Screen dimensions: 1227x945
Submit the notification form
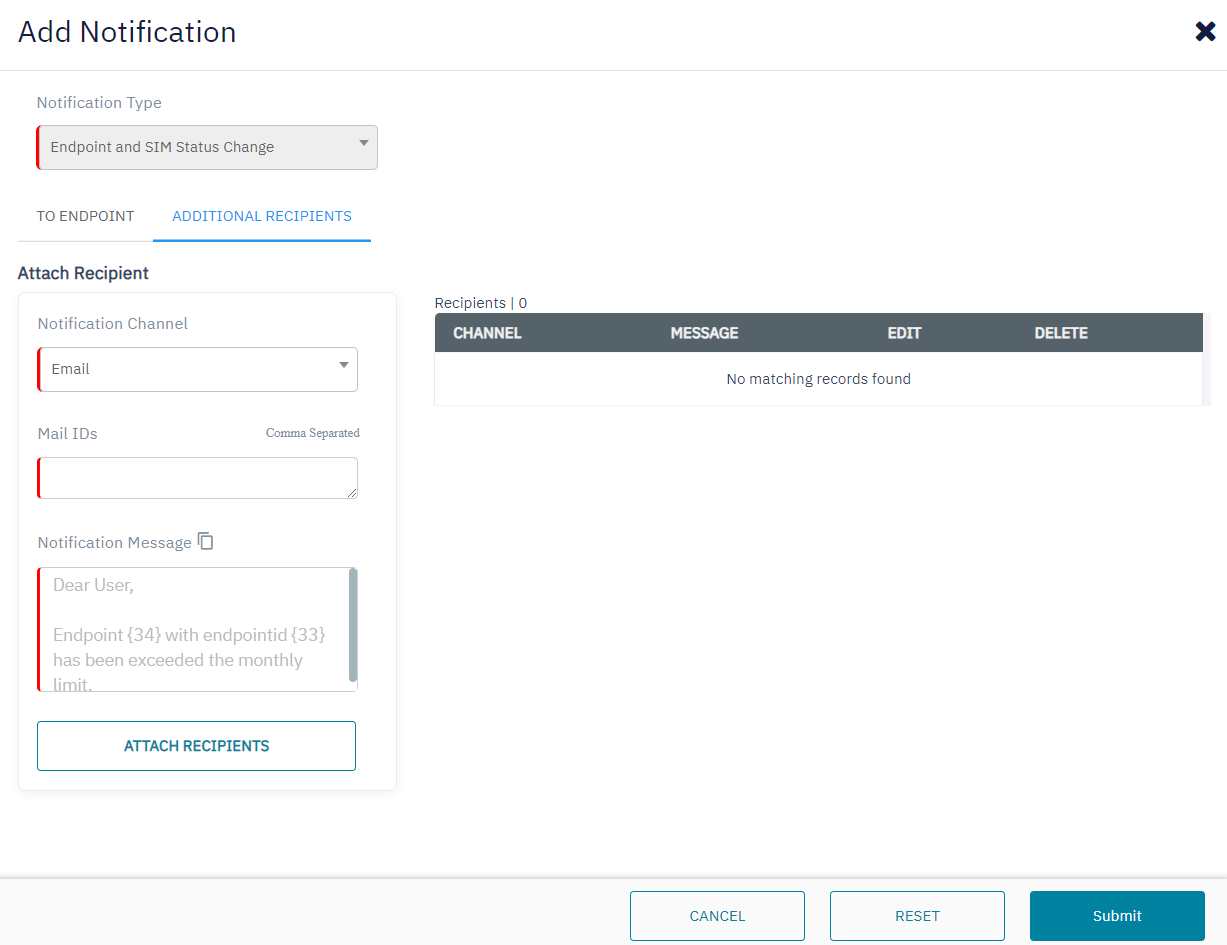[x=1117, y=916]
